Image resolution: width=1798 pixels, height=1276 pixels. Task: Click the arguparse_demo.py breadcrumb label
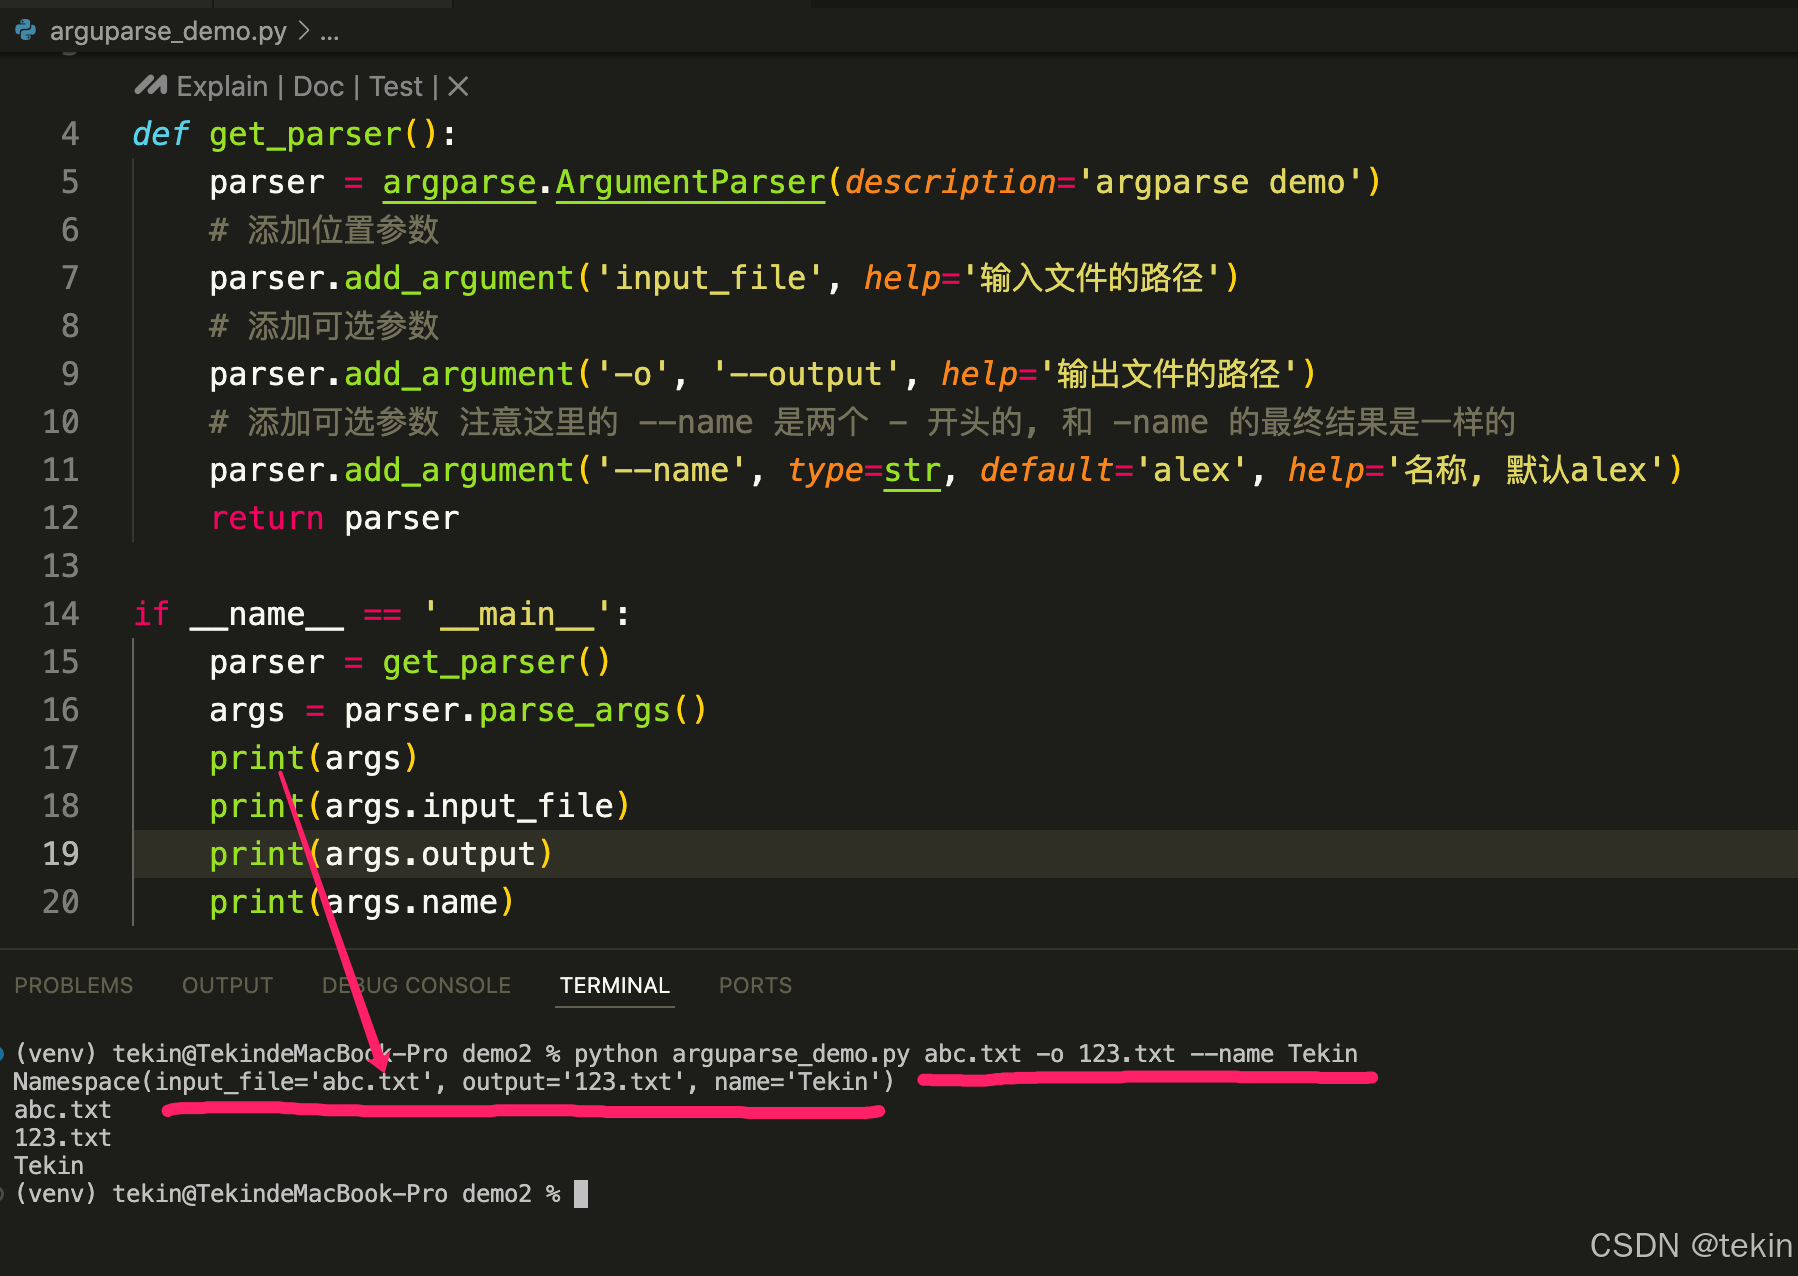point(170,31)
